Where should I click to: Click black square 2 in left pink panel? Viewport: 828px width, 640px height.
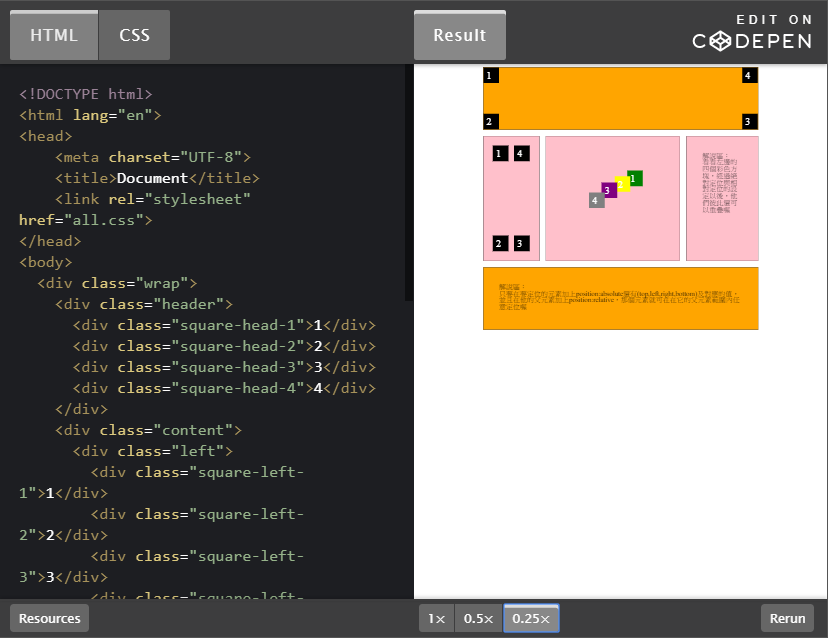tap(500, 243)
